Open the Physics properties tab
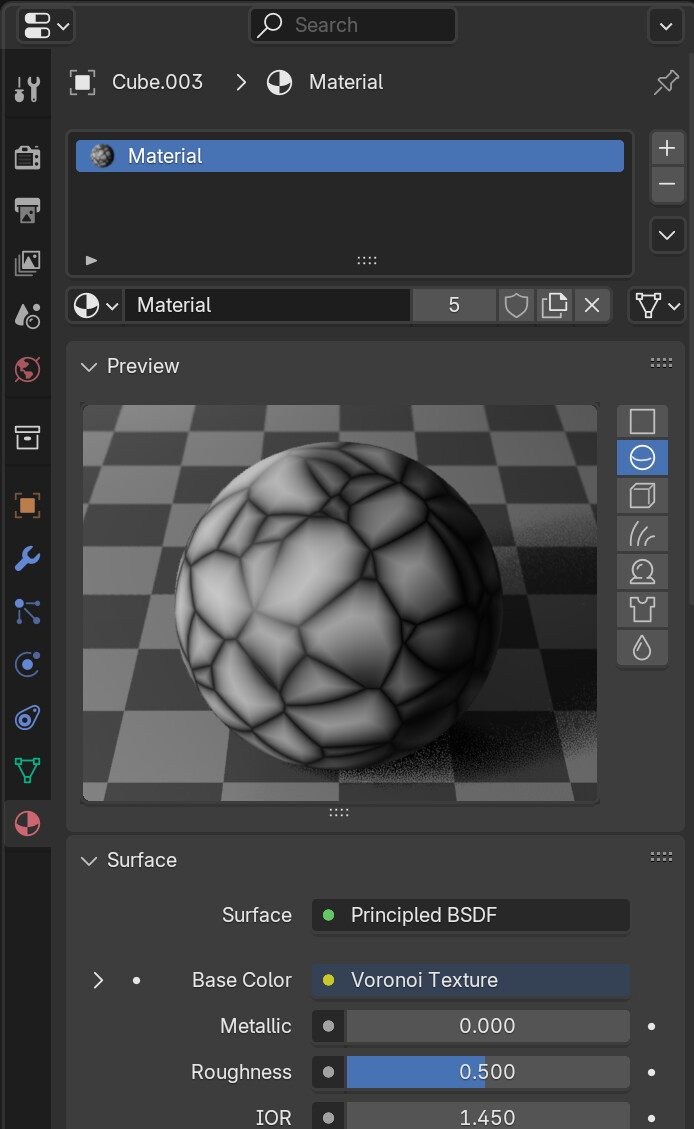 [27, 664]
